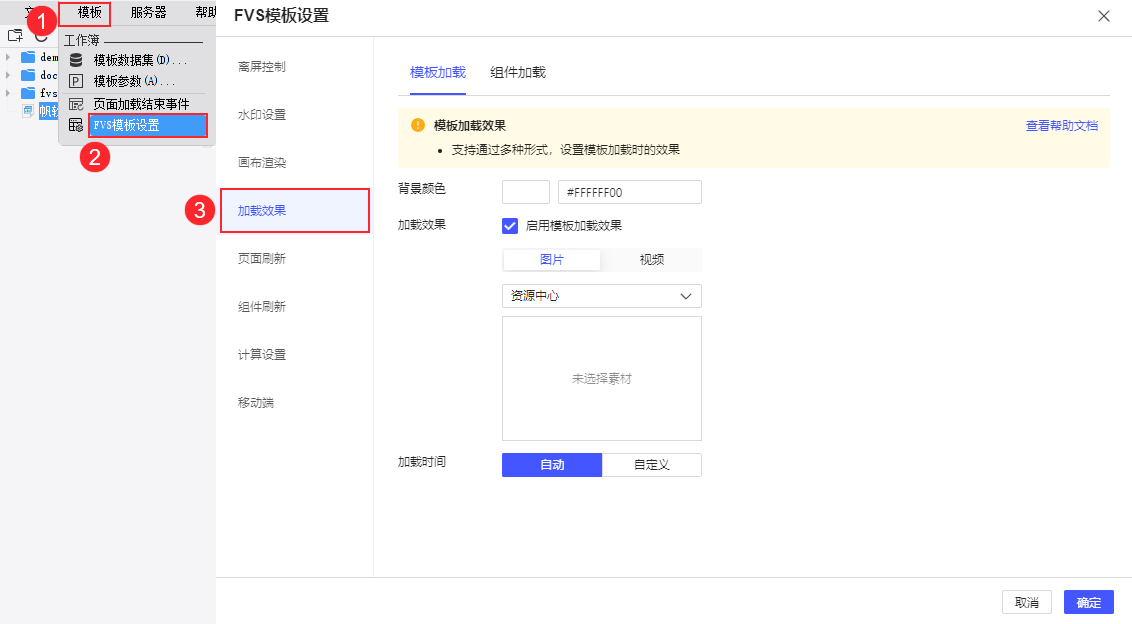The image size is (1132, 624).
Task: Click the background color swatch
Action: [x=525, y=192]
